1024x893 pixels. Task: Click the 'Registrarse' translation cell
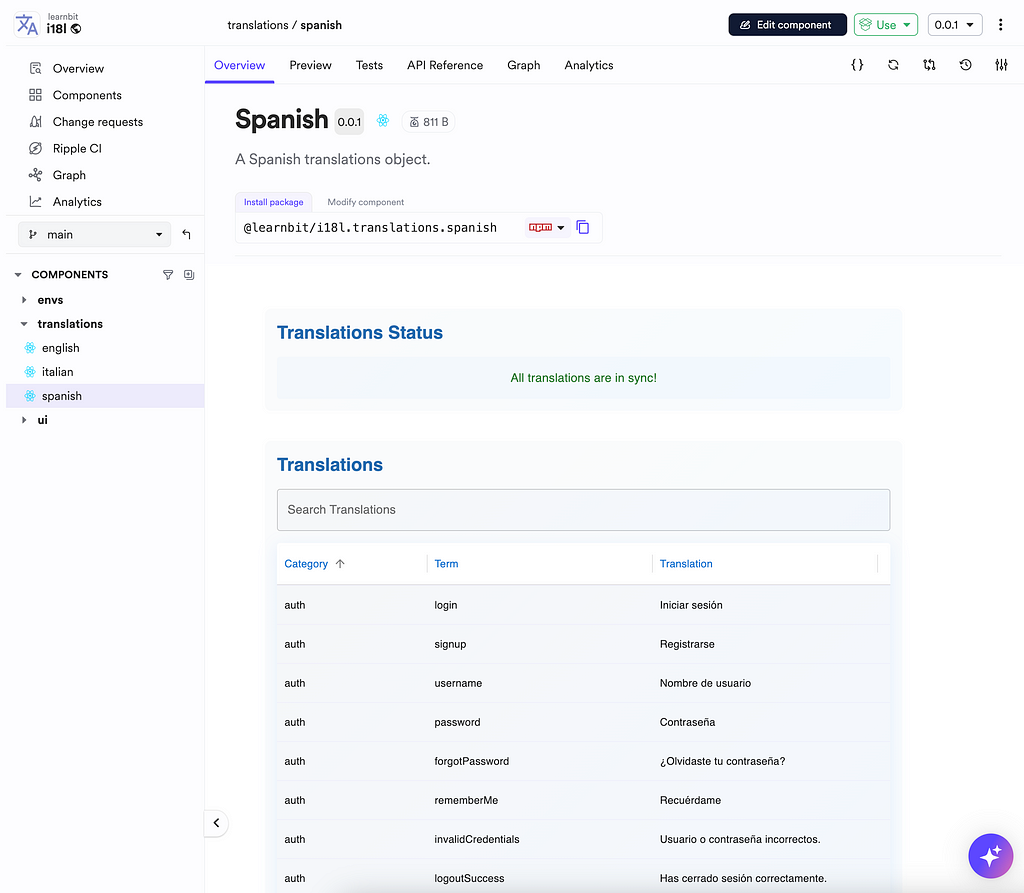coord(688,644)
